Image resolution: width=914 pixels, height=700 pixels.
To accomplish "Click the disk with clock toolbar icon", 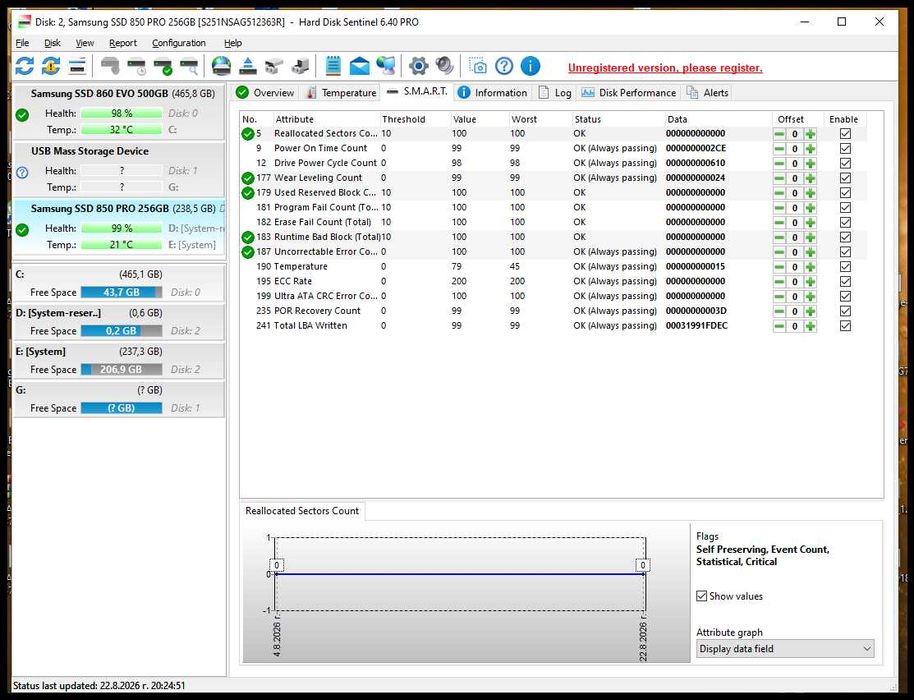I will pos(137,66).
